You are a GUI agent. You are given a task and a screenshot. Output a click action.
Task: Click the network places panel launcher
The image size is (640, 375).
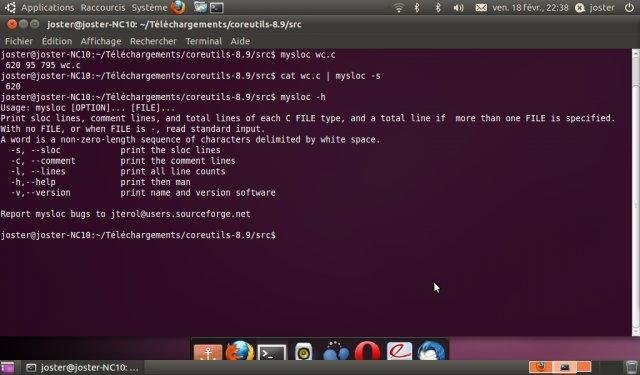[x=200, y=7]
